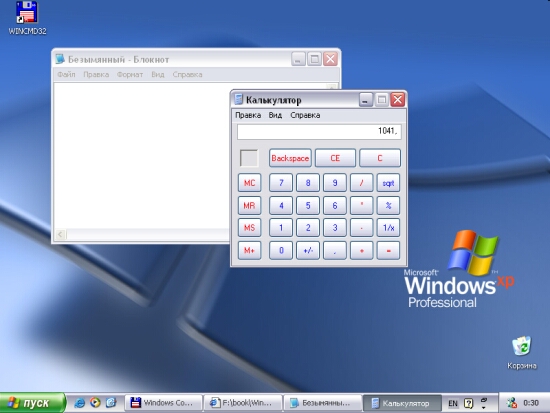Click the Calculator title bar icon
The width and height of the screenshot is (550, 413).
tap(239, 100)
